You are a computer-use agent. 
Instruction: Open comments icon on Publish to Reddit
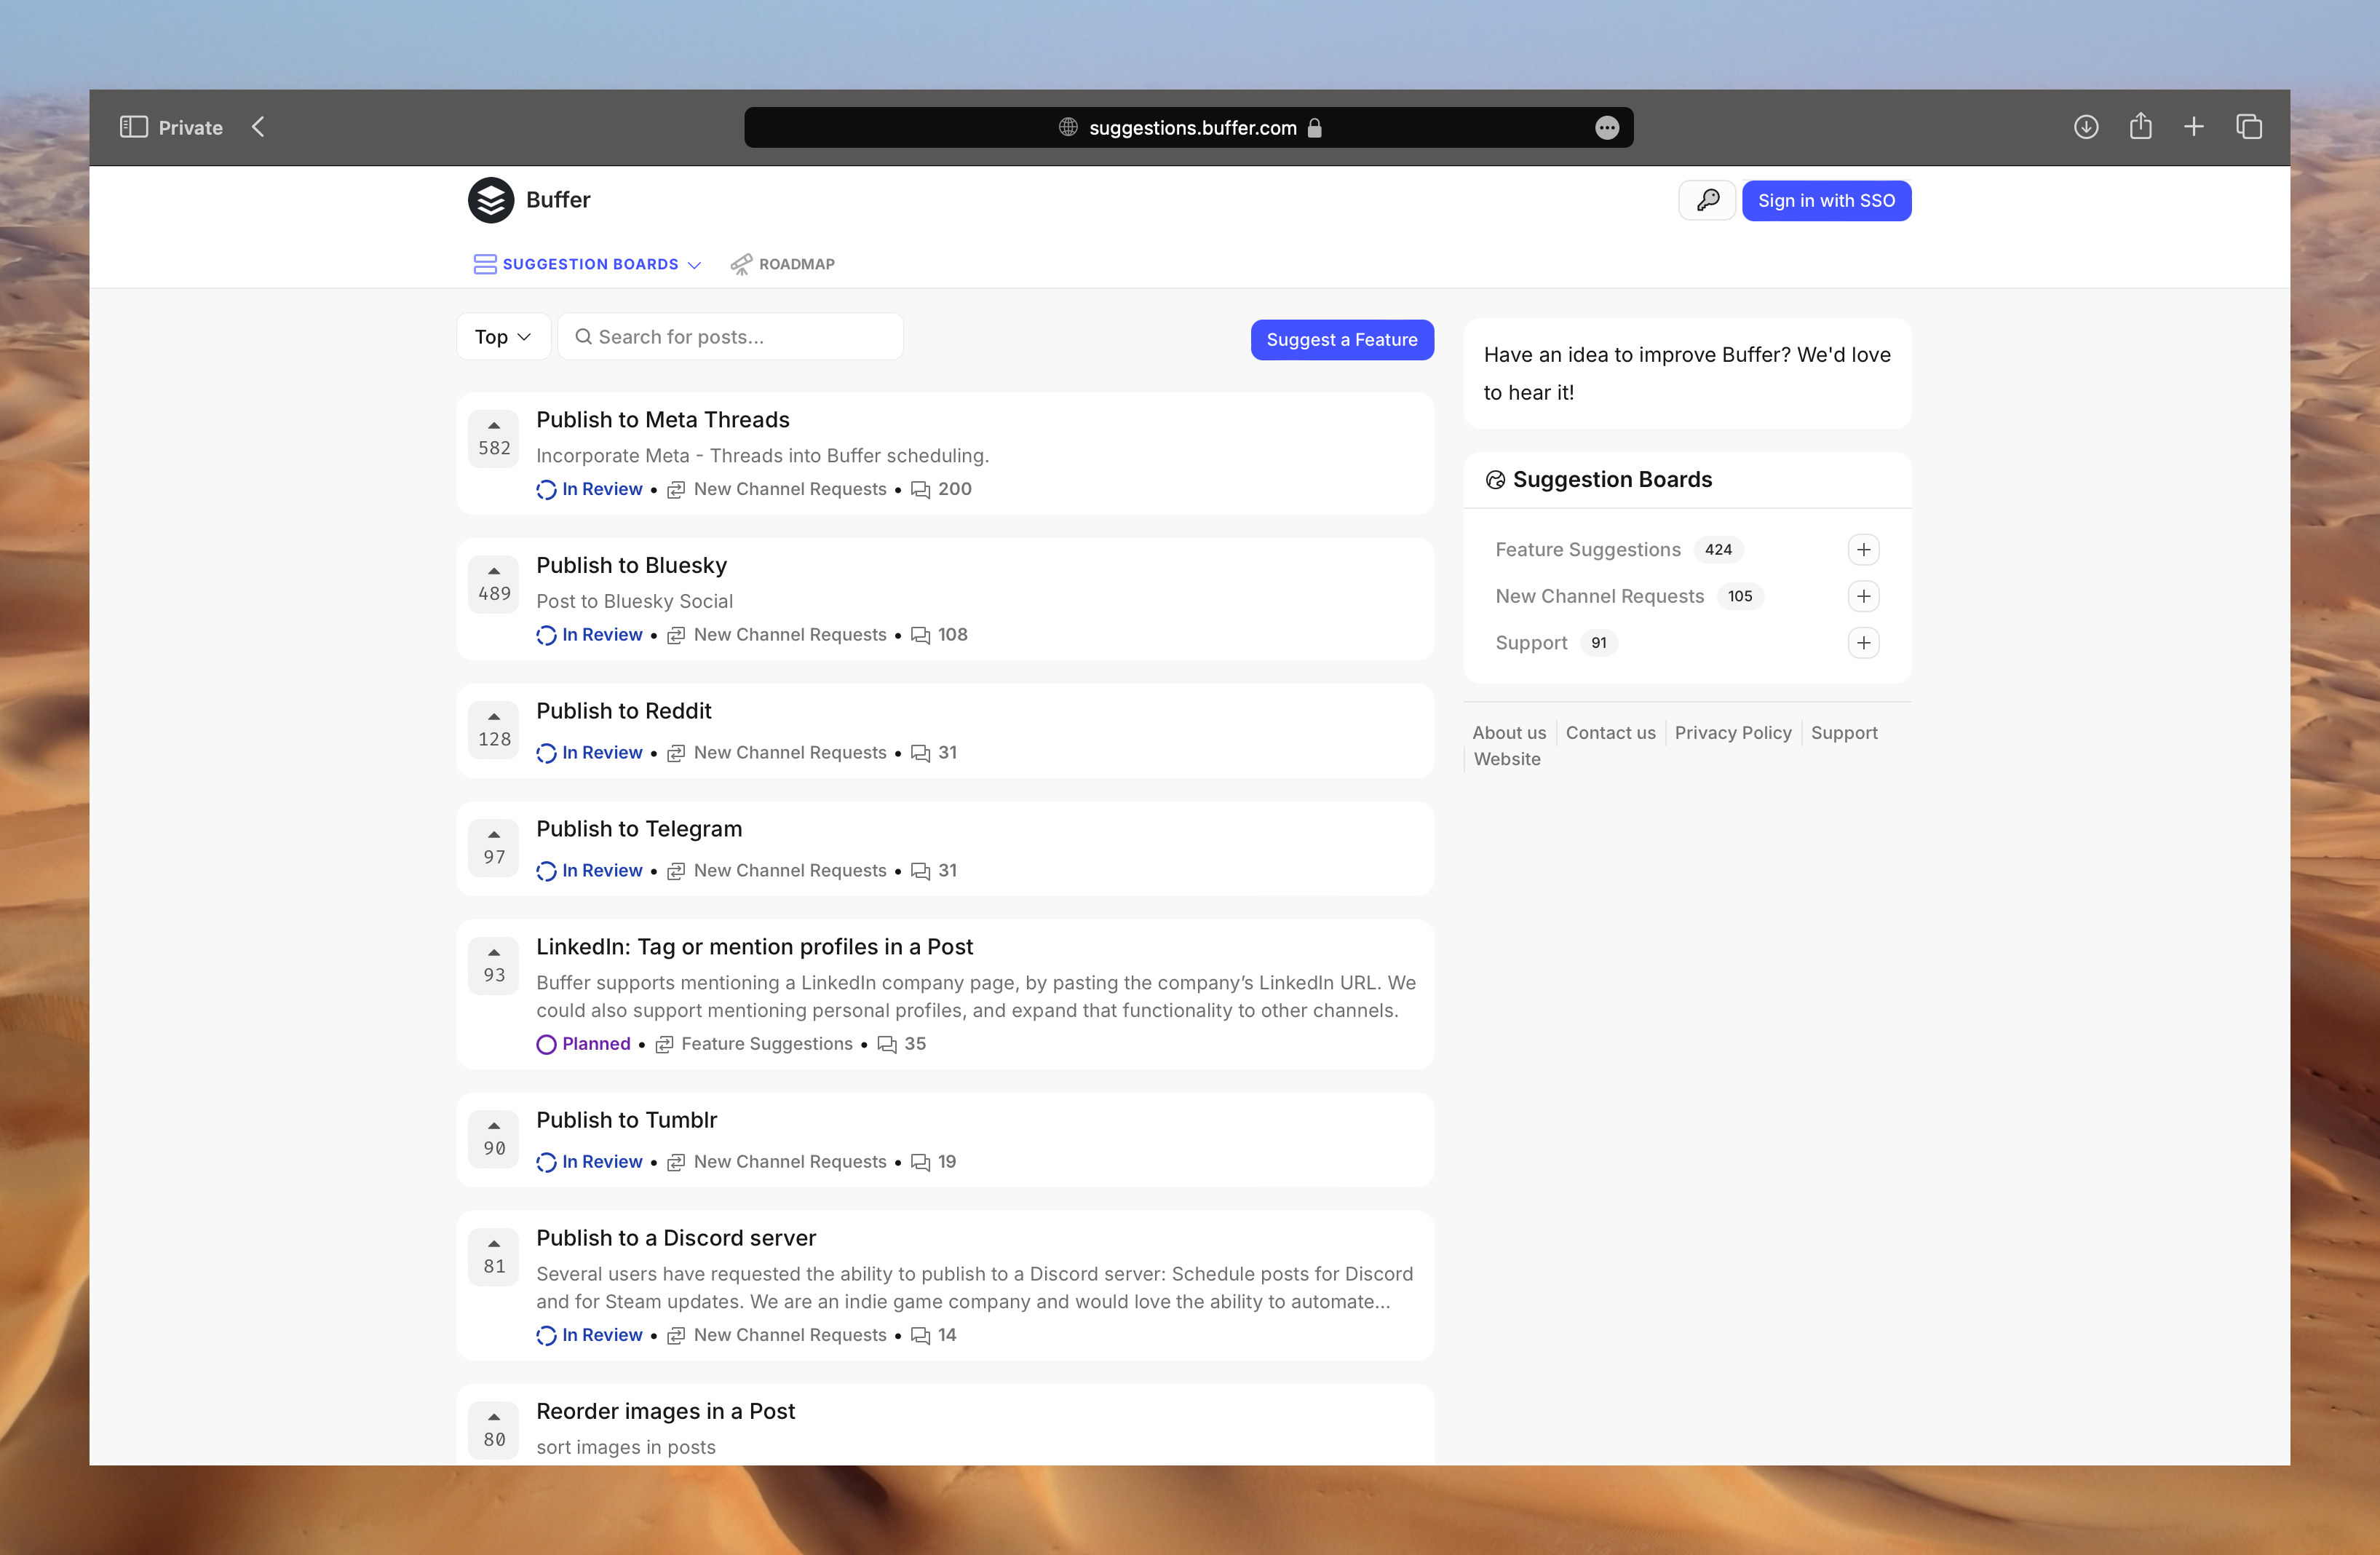tap(921, 752)
